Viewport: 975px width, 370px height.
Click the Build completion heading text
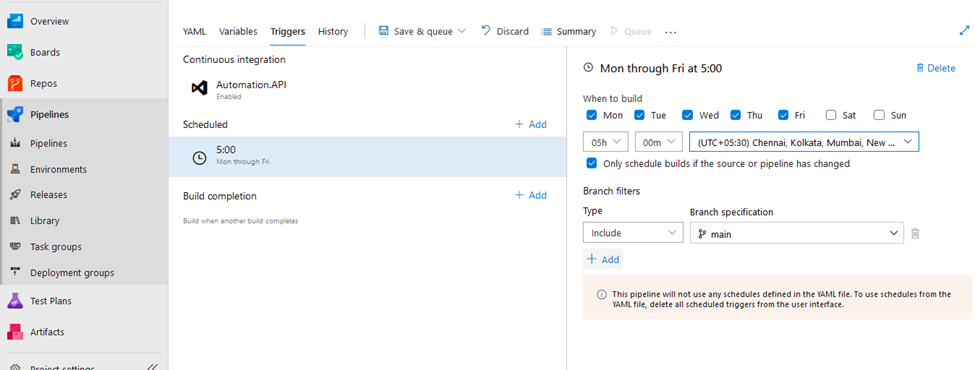pos(219,196)
